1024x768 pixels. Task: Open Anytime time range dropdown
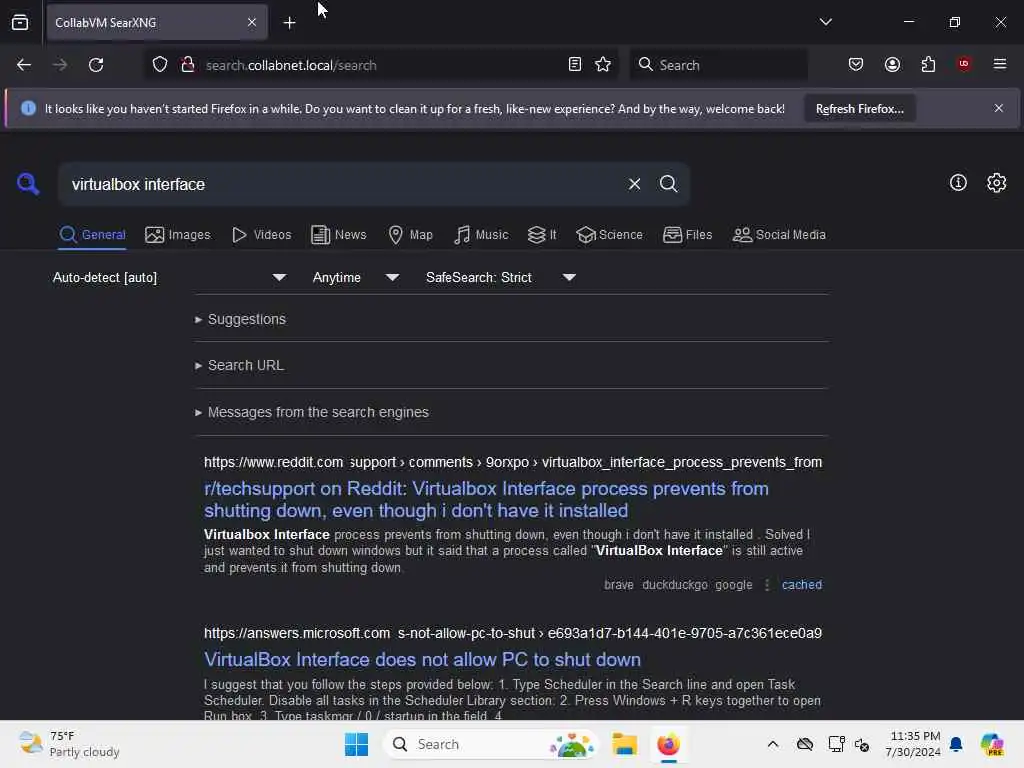[x=356, y=278]
